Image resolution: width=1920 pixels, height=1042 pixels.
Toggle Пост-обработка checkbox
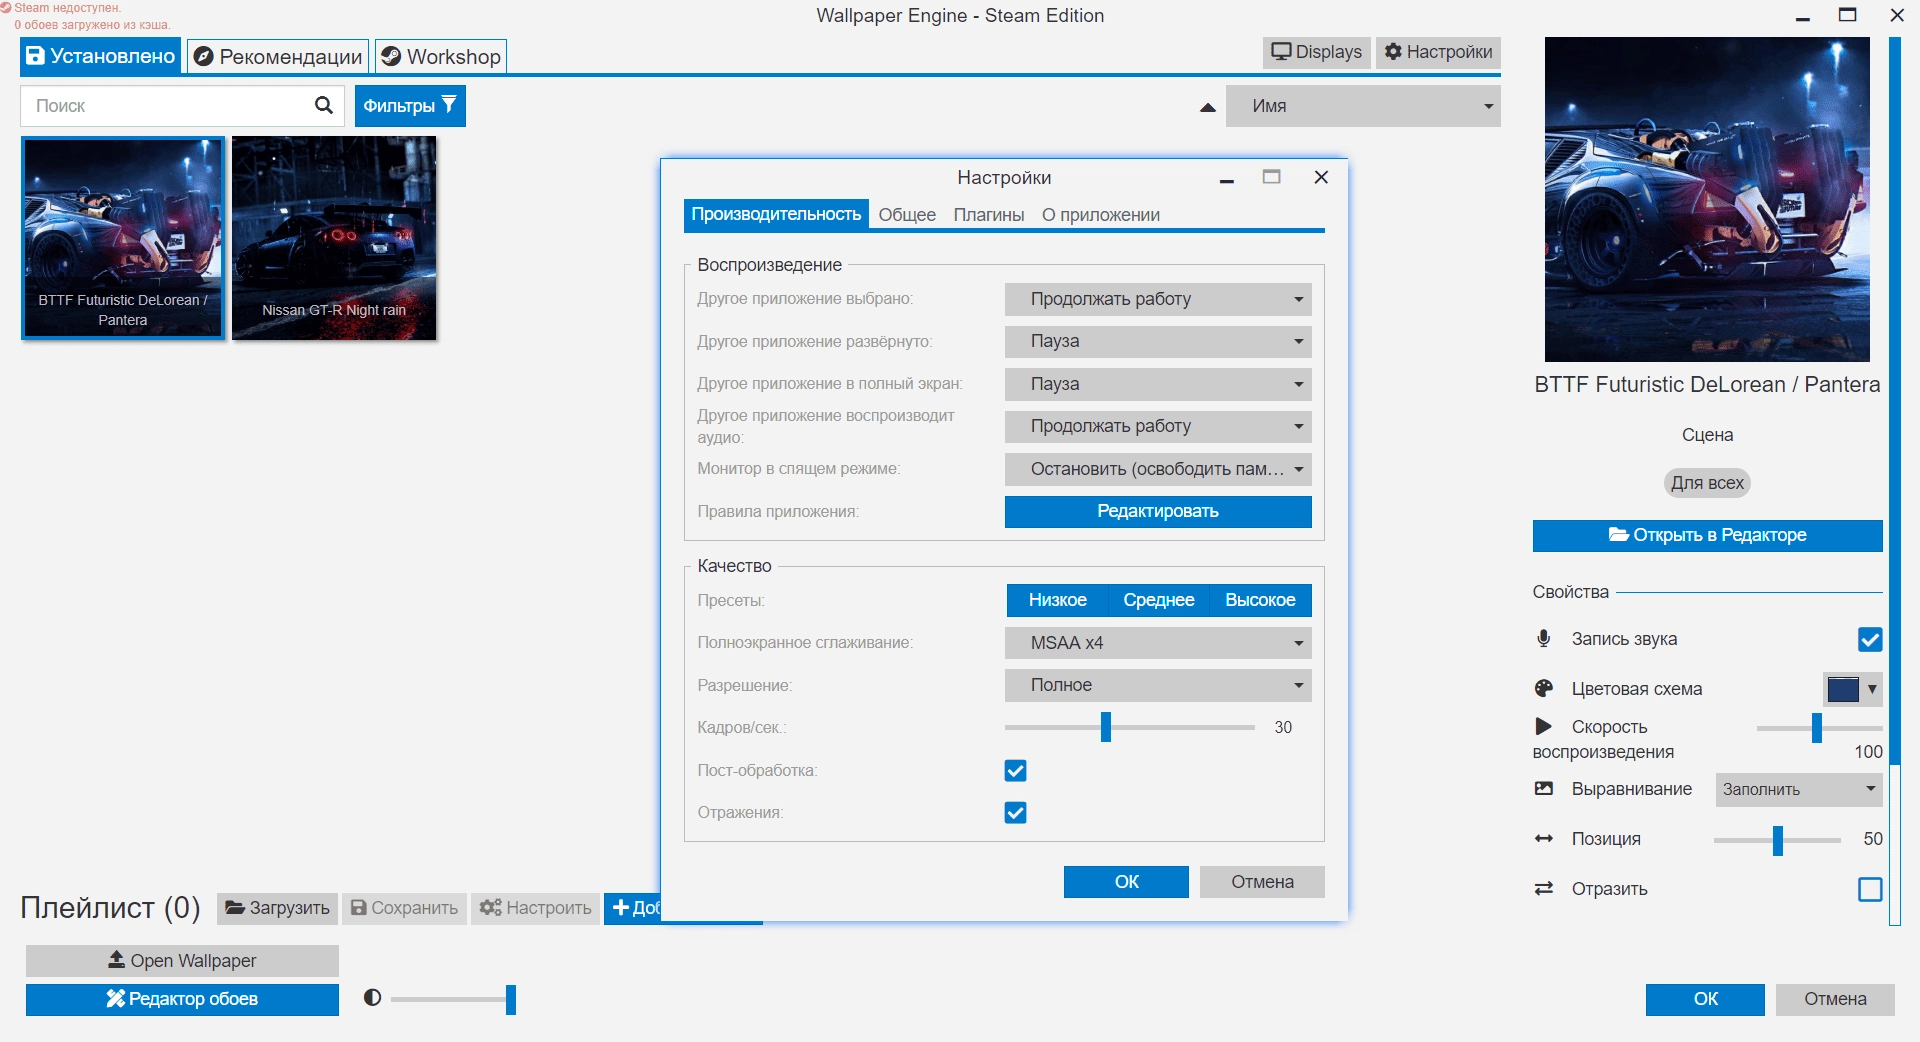click(1015, 770)
